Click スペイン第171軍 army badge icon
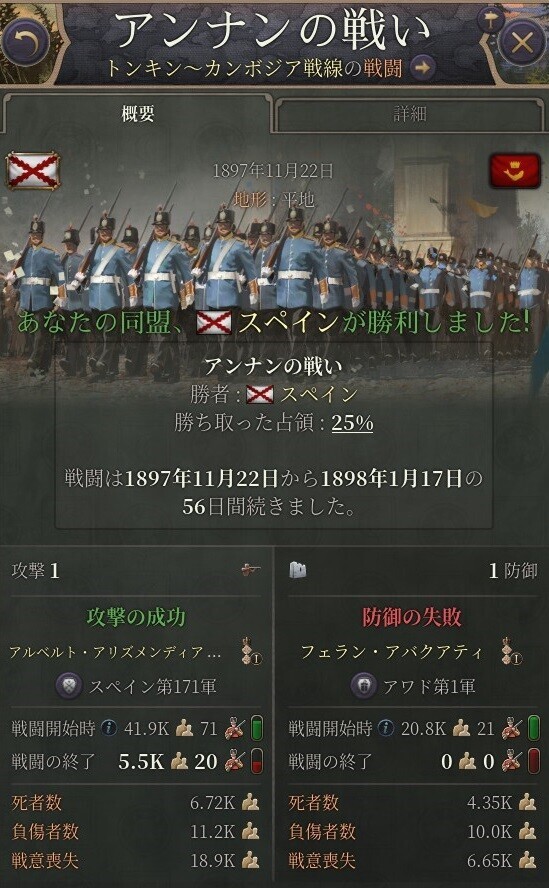Screen dimensions: 549x888 70,687
